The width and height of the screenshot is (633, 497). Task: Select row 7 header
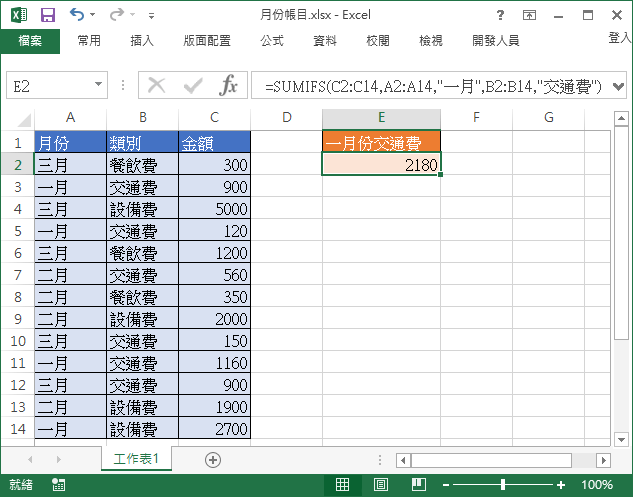click(17, 275)
